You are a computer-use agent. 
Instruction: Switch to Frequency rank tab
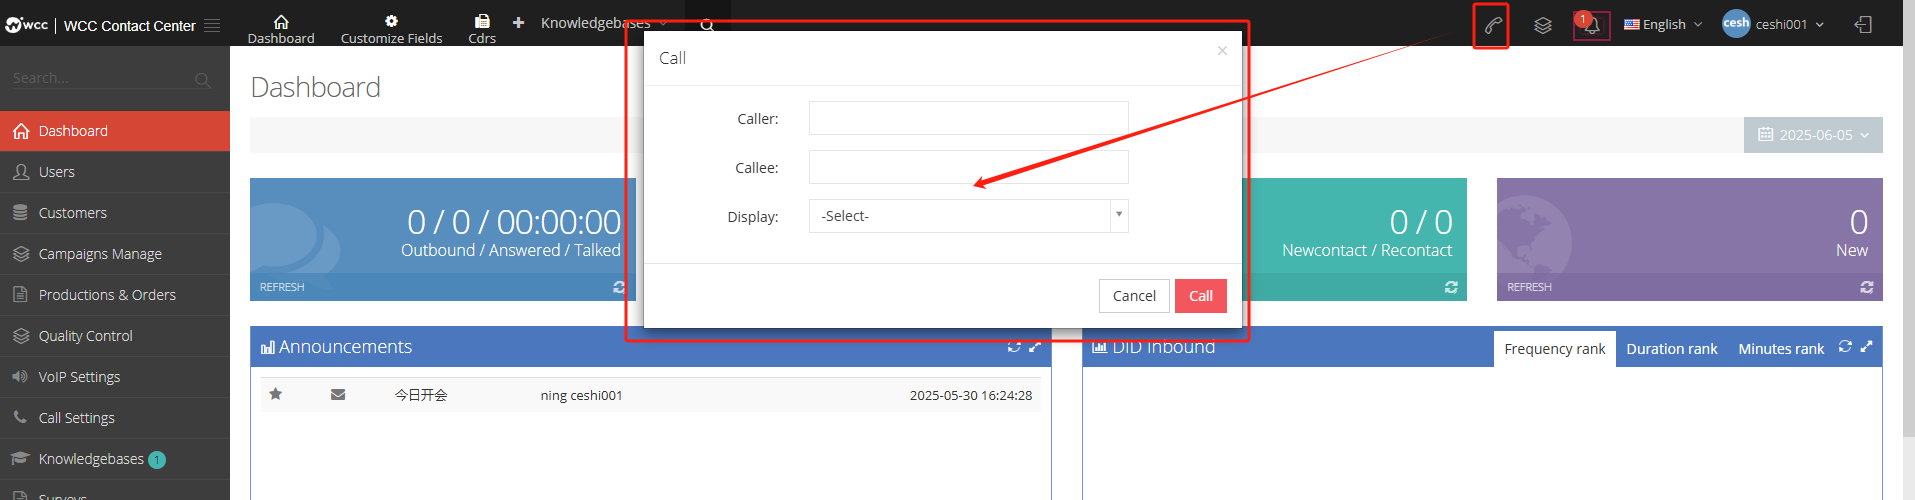click(x=1554, y=349)
